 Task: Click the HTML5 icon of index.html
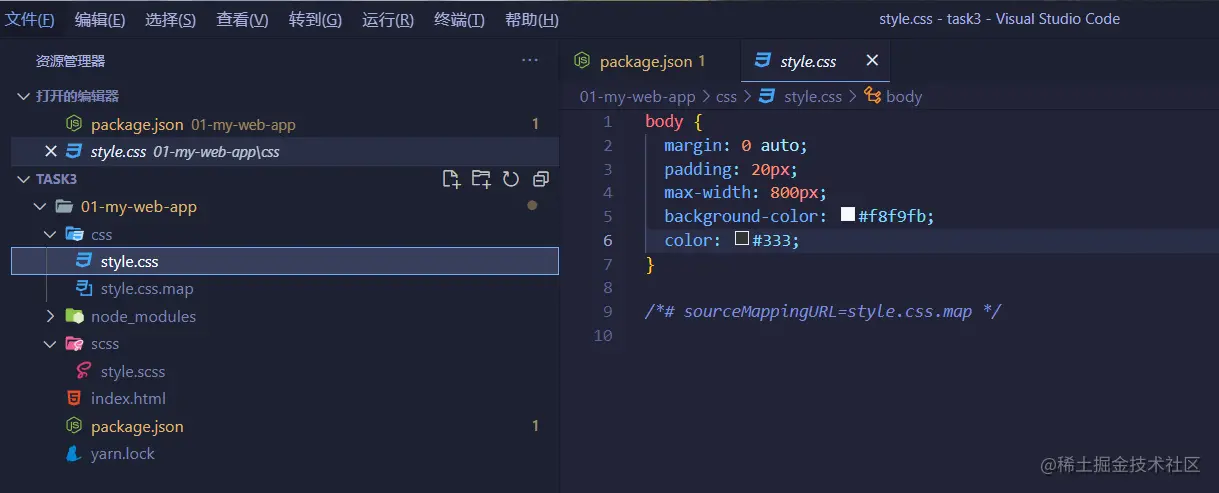pos(73,398)
